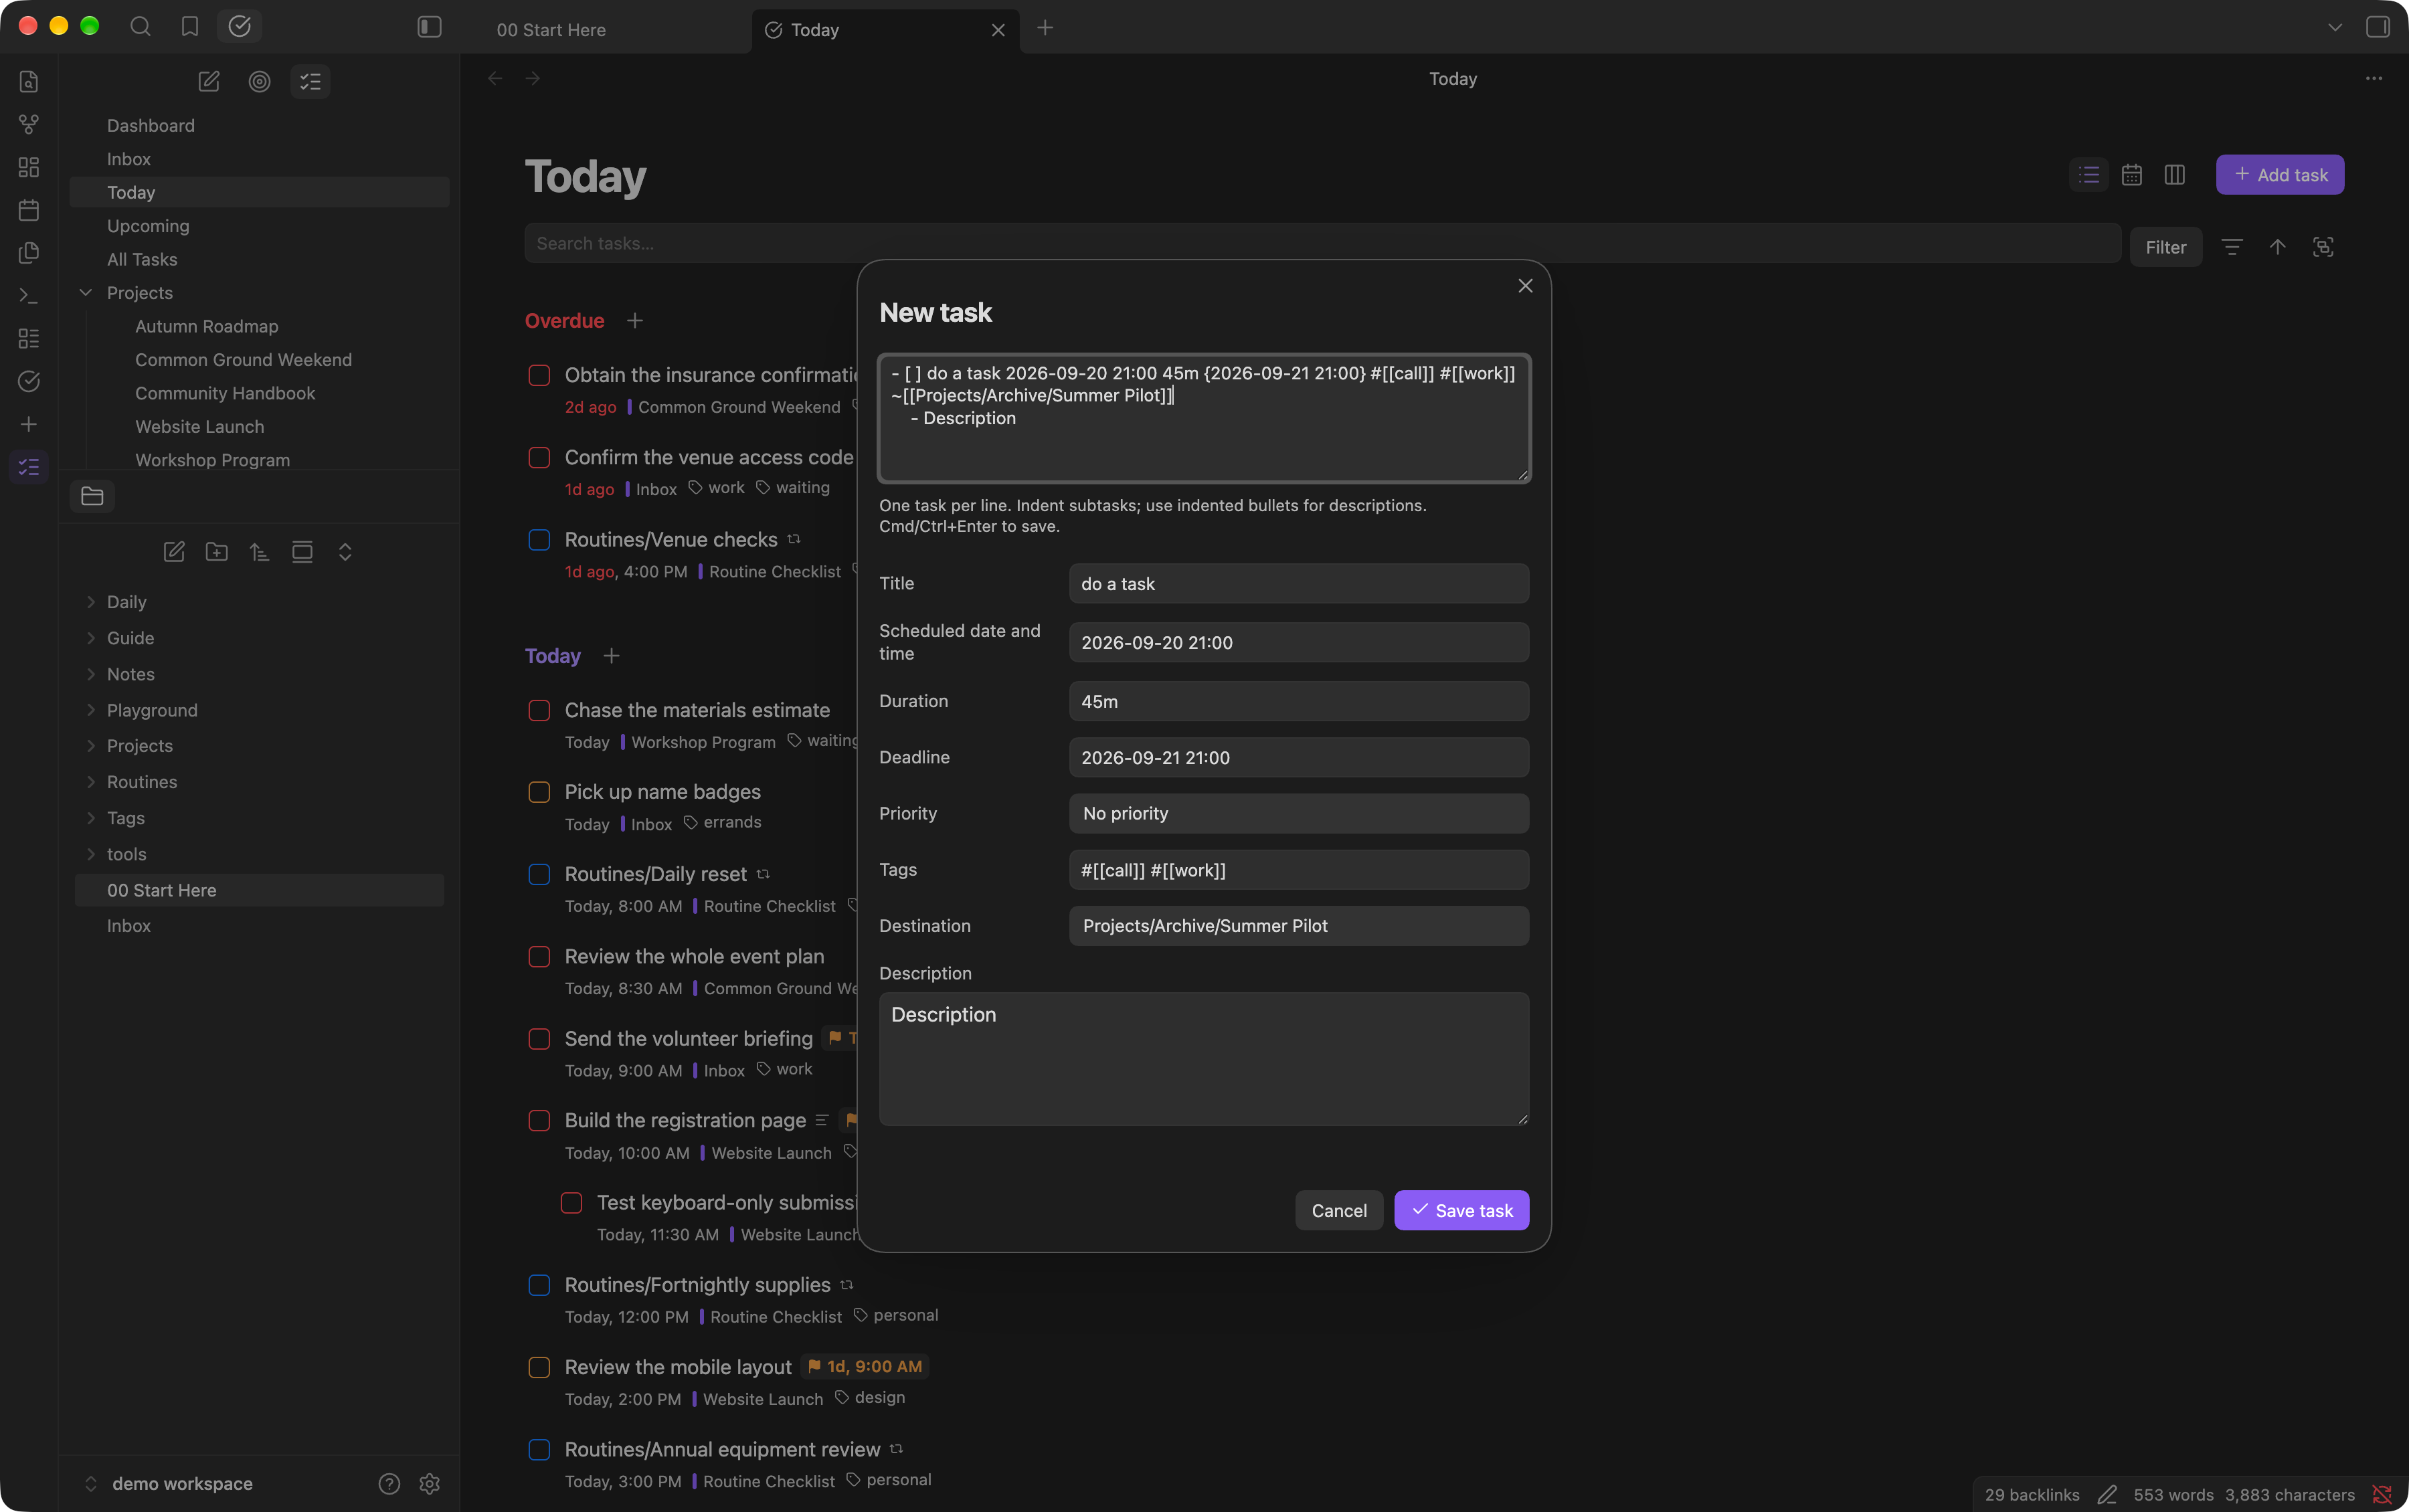
Task: Switch to calendar view icon near Add task
Action: pos(2132,175)
